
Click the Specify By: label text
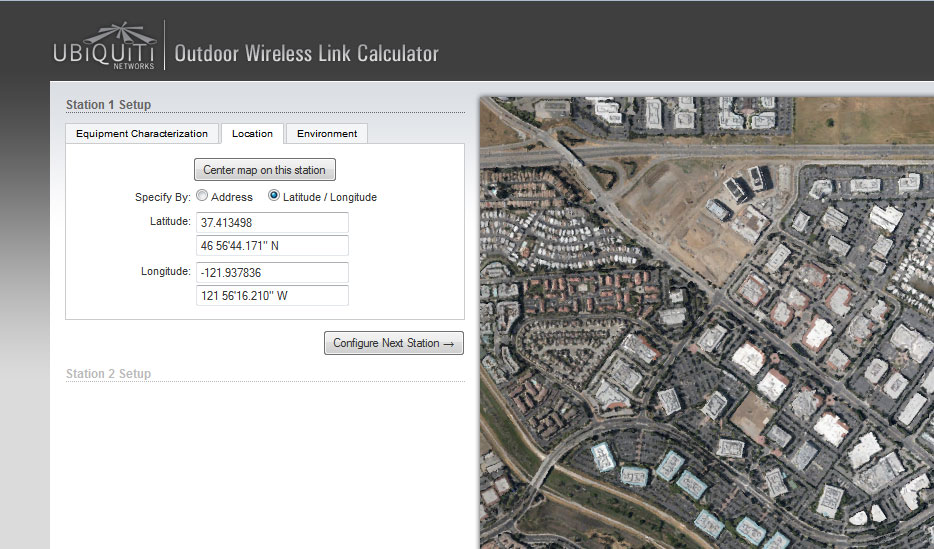click(162, 197)
